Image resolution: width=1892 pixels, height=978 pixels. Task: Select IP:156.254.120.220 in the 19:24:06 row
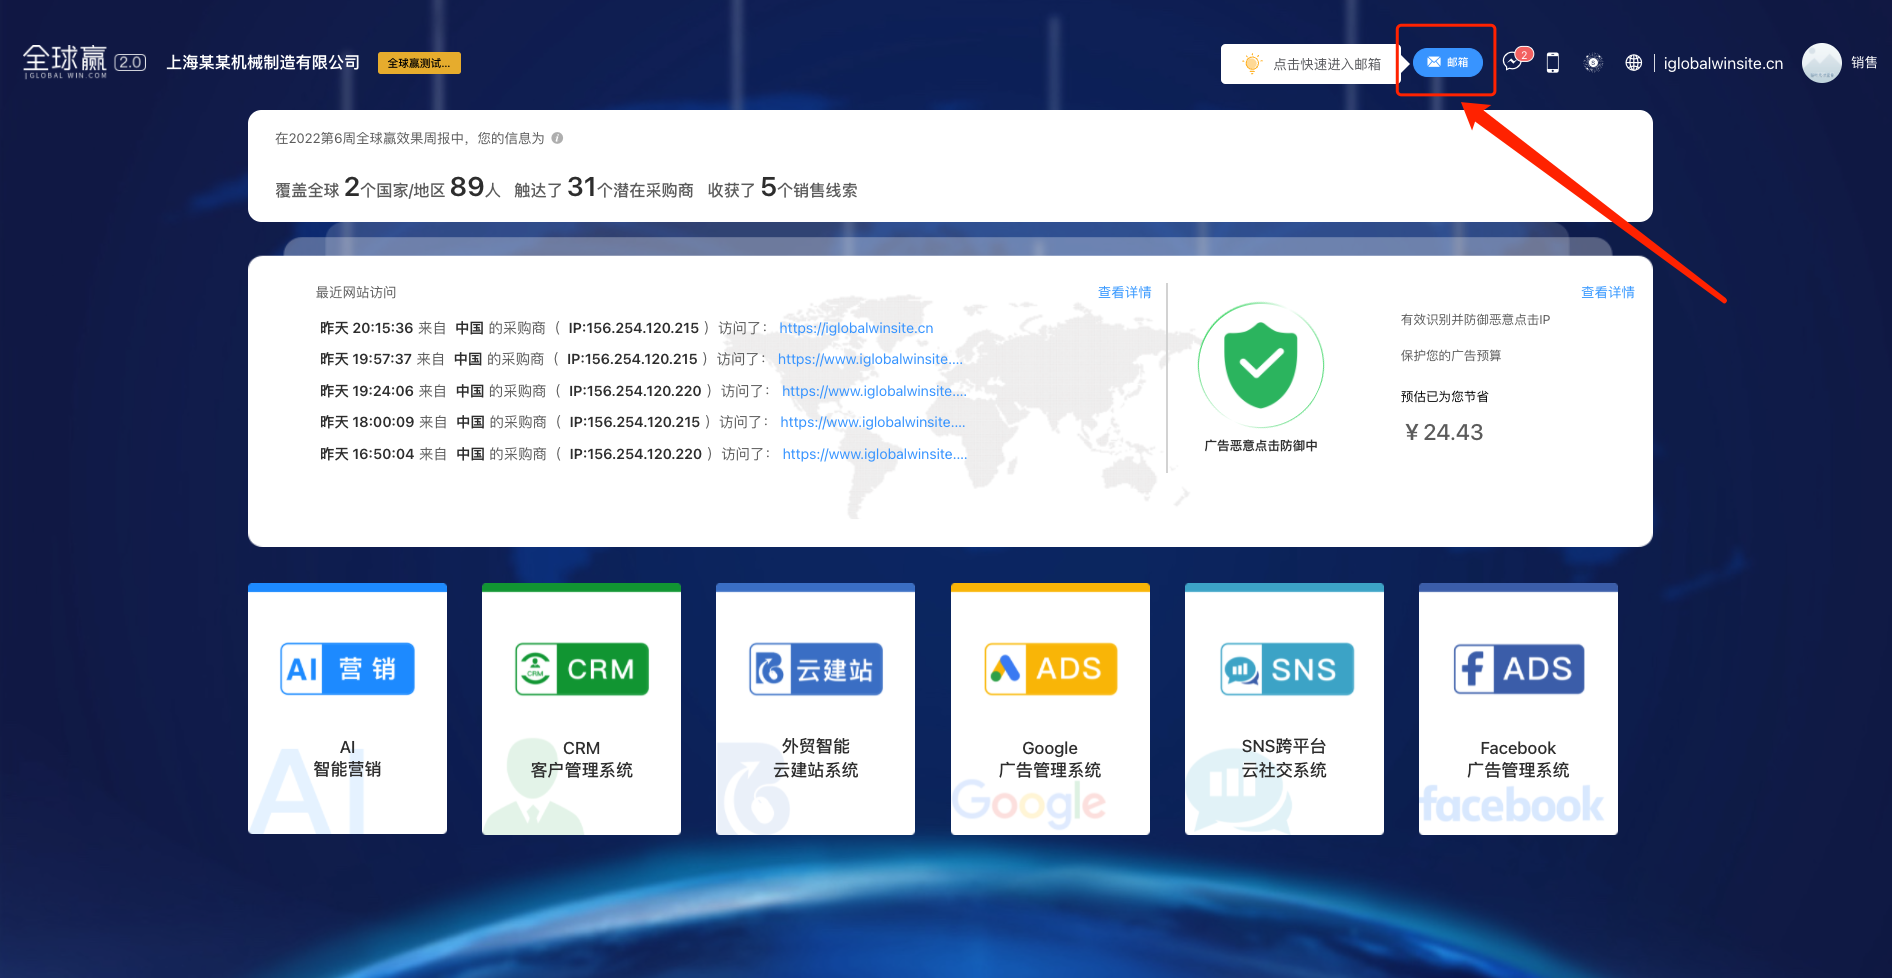click(634, 391)
